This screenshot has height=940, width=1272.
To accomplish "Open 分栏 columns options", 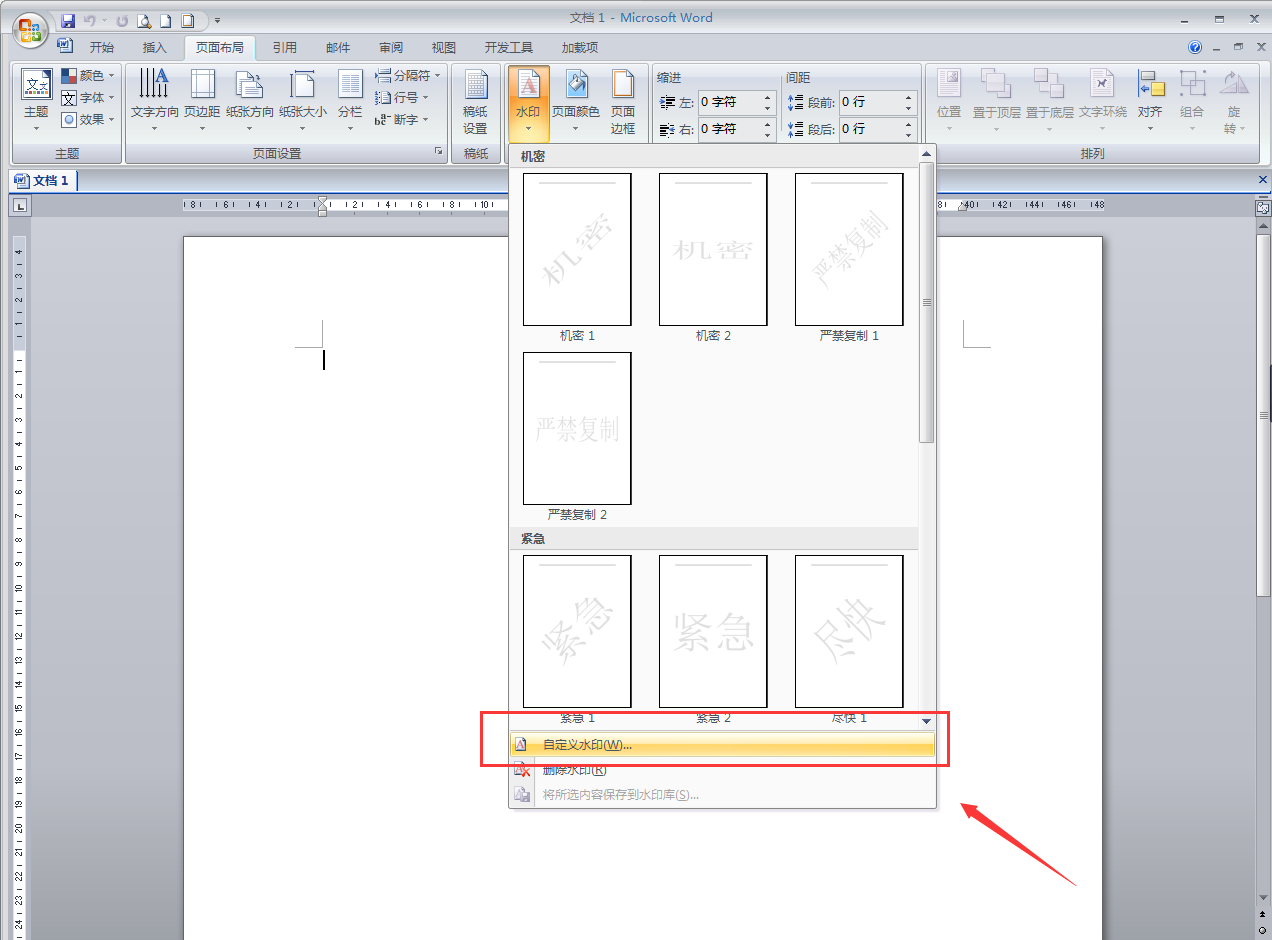I will (x=350, y=101).
